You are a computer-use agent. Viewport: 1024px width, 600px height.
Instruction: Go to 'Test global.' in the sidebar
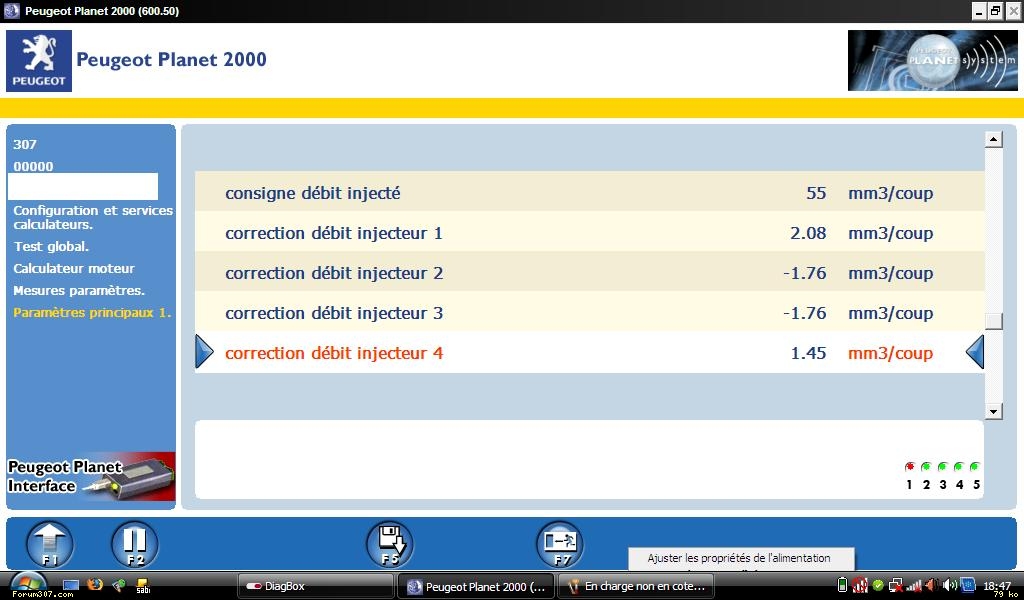[x=51, y=246]
